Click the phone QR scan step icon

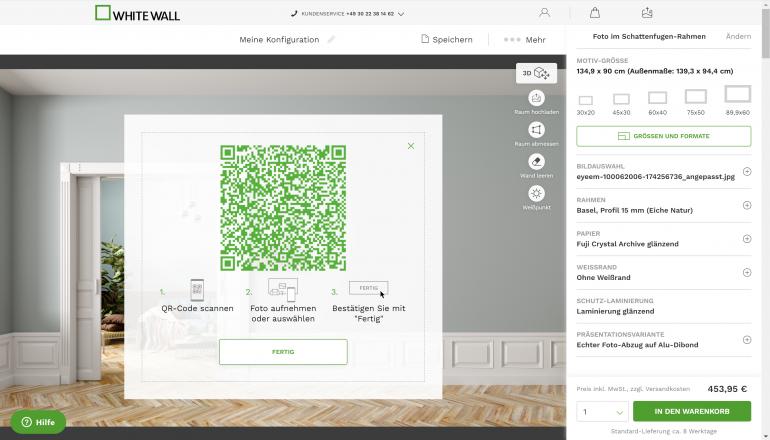(197, 290)
